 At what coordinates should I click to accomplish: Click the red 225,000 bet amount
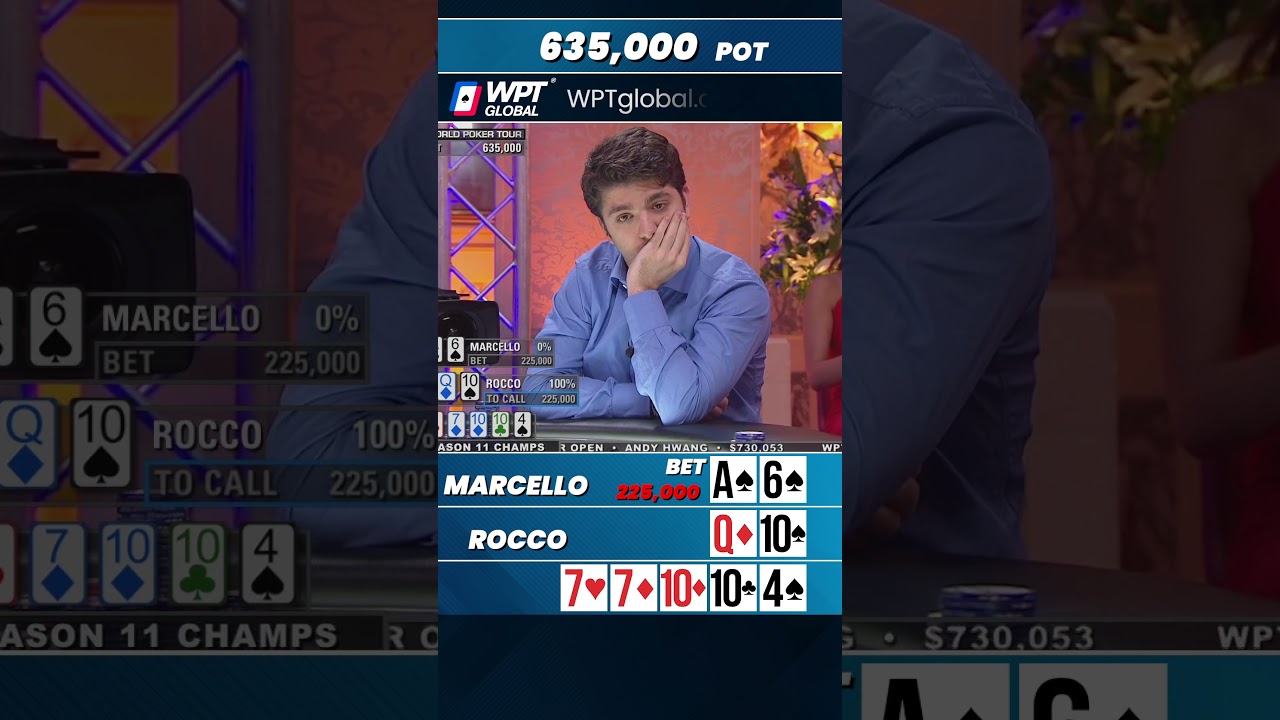658,492
